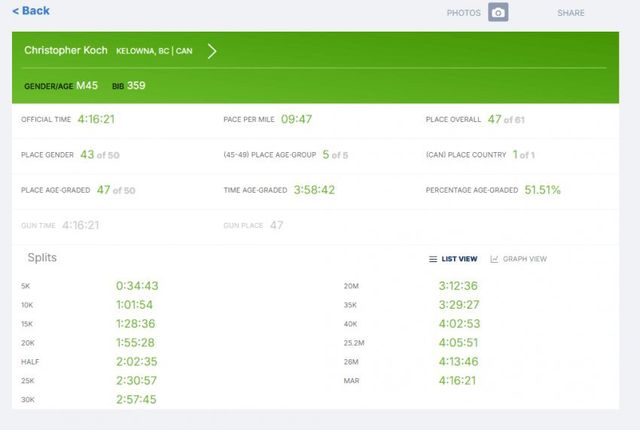The height and width of the screenshot is (430, 640).
Task: Go back using the Back link
Action: pos(31,11)
